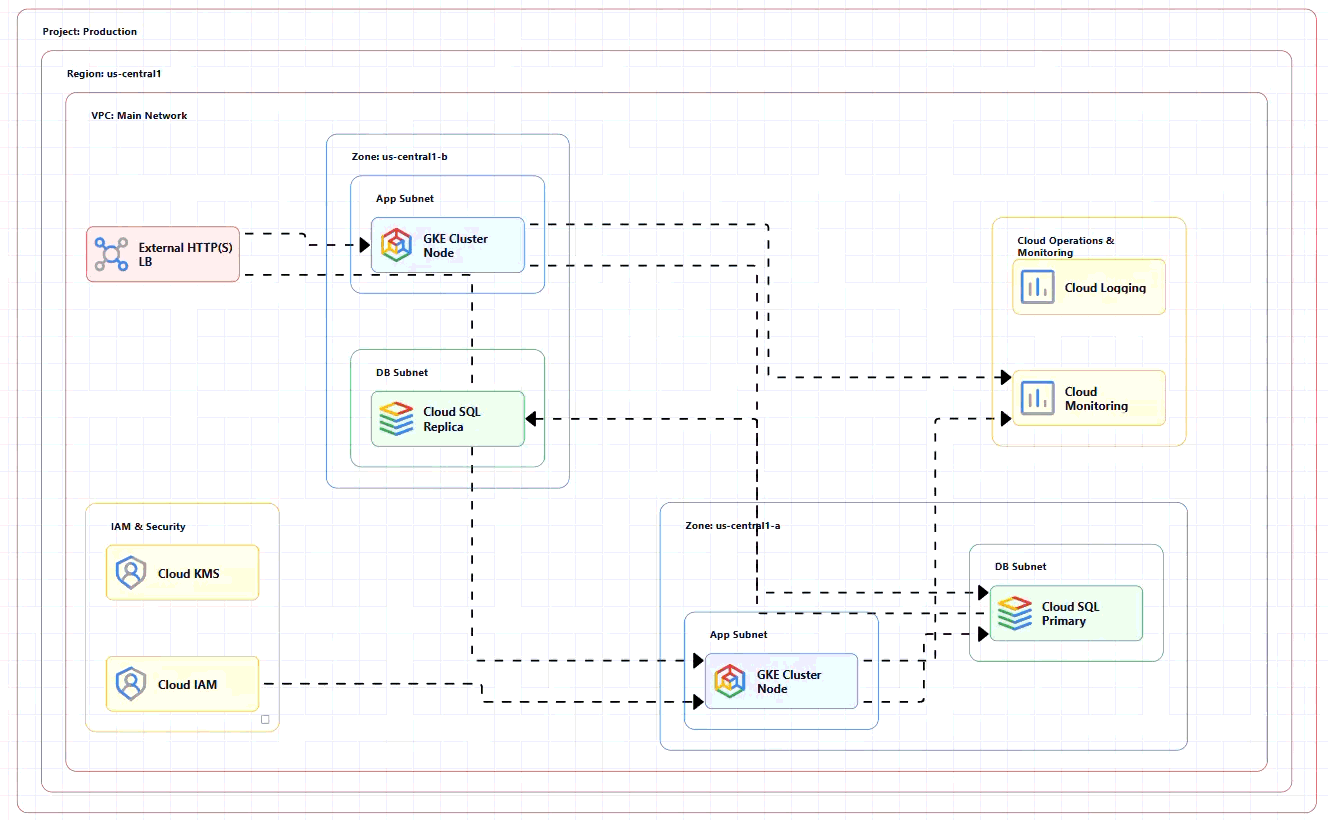This screenshot has height=820, width=1328.
Task: Select the Cloud Monitoring node label
Action: tap(1096, 398)
